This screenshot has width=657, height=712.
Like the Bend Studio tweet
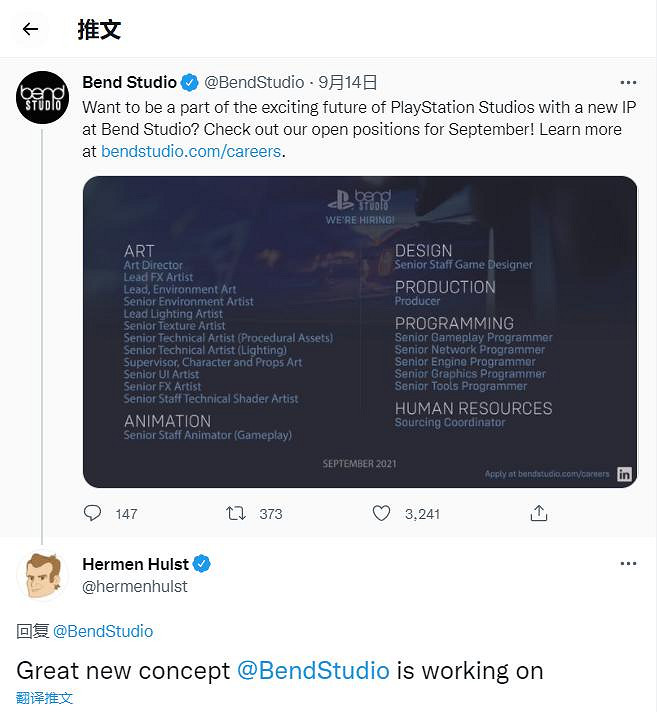(x=381, y=513)
